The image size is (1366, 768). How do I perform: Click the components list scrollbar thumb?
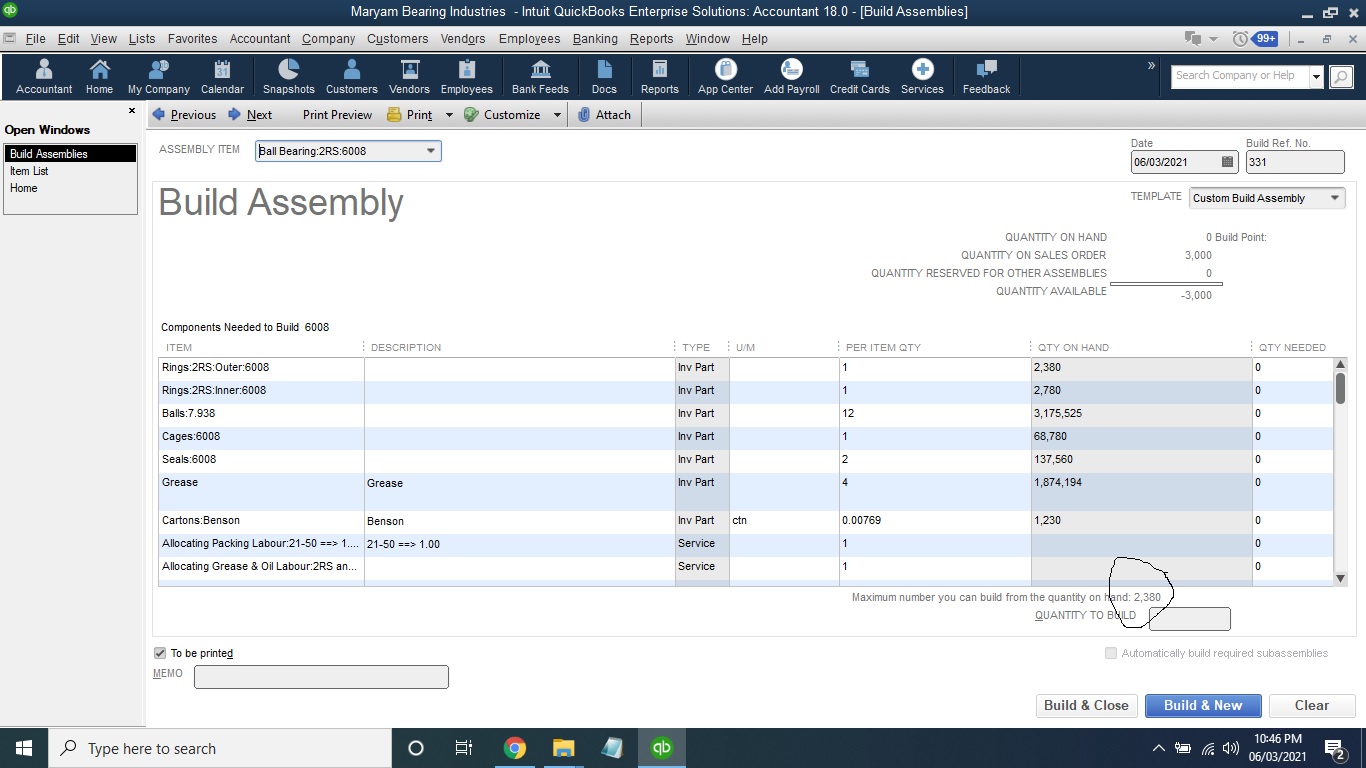[x=1340, y=388]
